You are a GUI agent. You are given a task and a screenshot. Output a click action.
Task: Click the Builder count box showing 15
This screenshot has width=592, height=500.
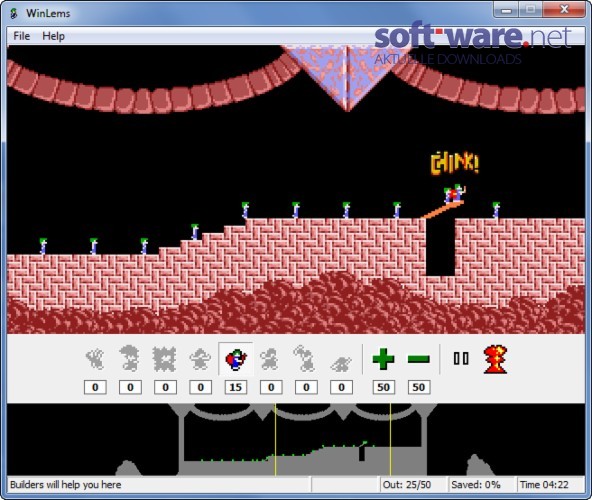coord(236,387)
